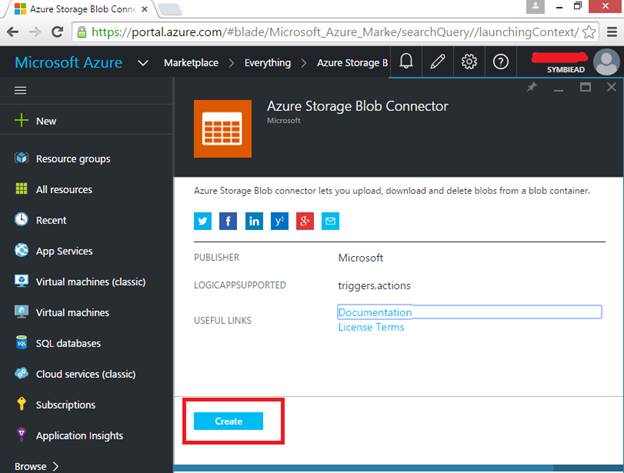Click the Marketplace breadcrumb
Screen dimensions: 624x473
tap(191, 63)
